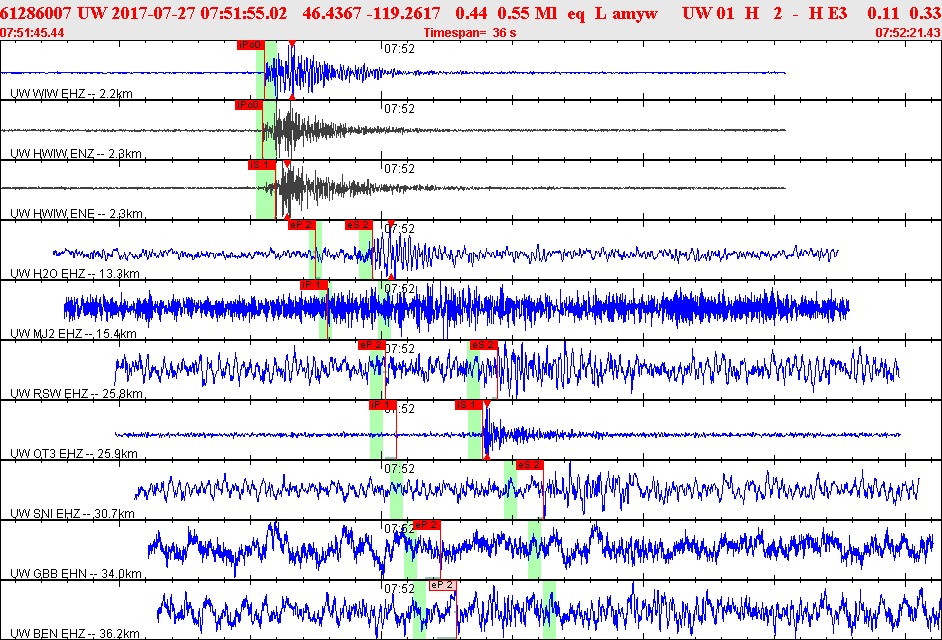The height and width of the screenshot is (640, 942).
Task: Click the eS 2 pick flag on RSW trace
Action: [x=483, y=345]
